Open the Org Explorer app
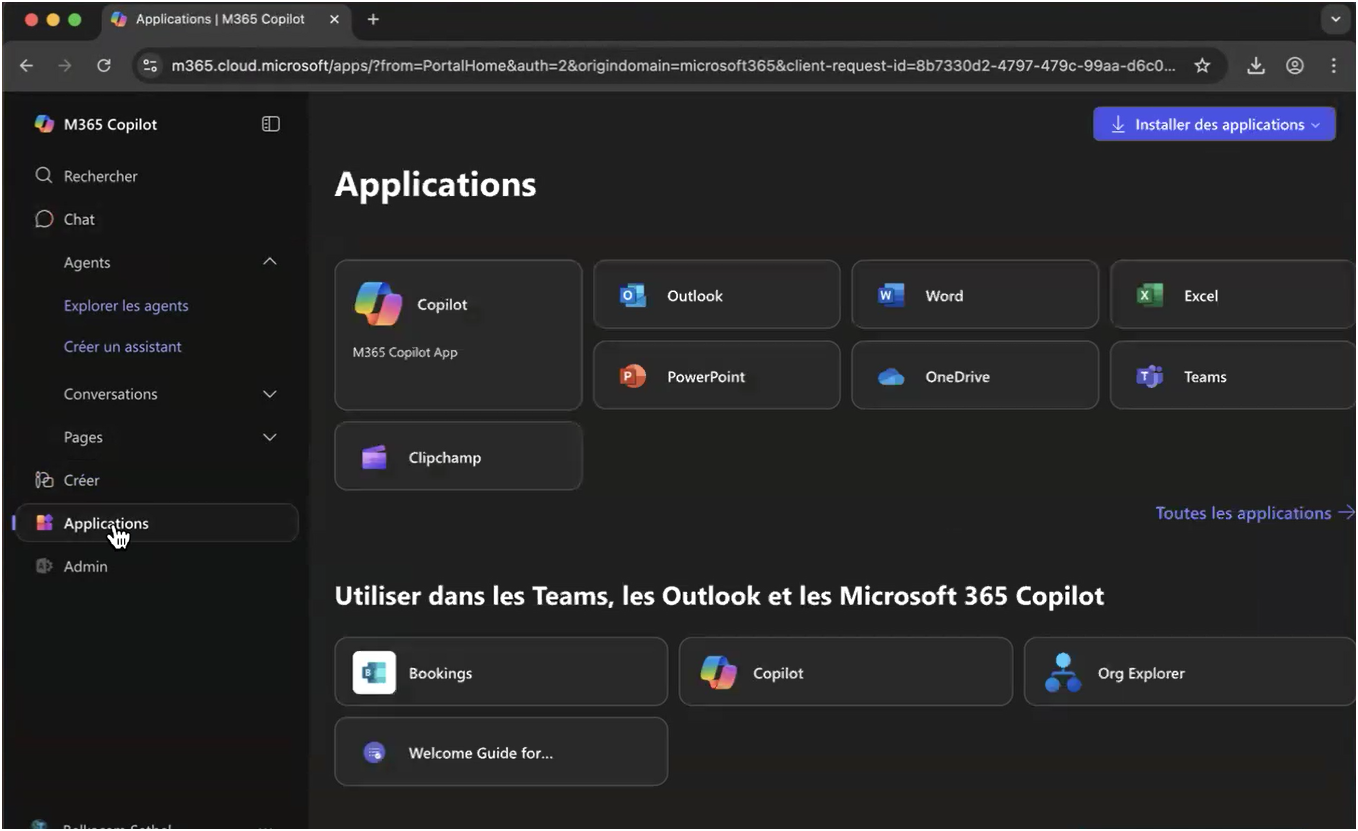This screenshot has width=1358, height=831. pyautogui.click(x=1189, y=673)
